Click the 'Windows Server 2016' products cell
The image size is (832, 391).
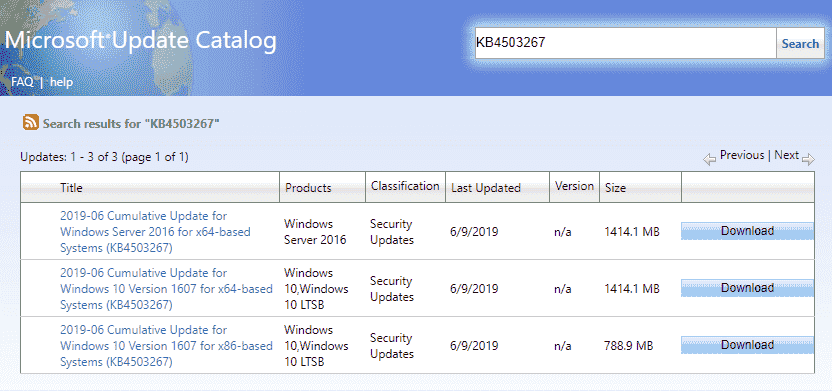click(x=315, y=232)
